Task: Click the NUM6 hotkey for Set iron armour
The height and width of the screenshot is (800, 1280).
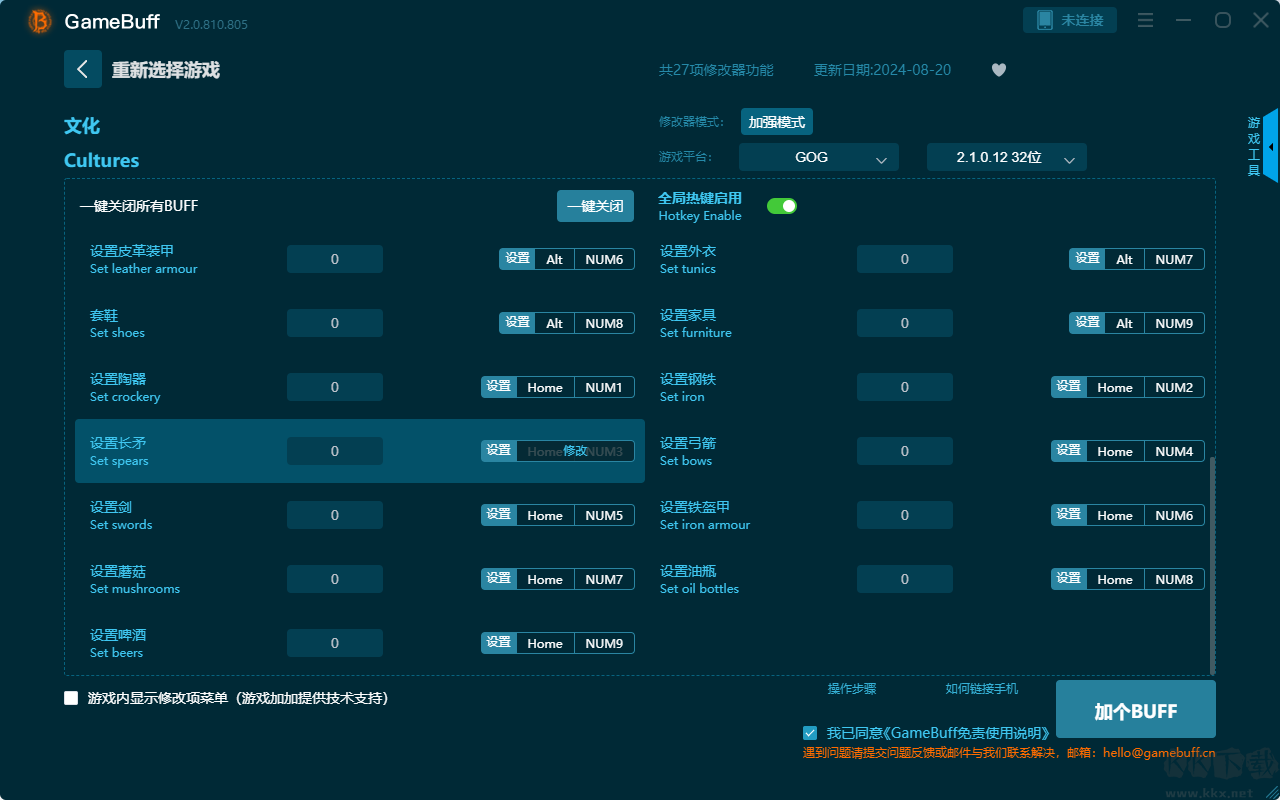Action: (1174, 515)
